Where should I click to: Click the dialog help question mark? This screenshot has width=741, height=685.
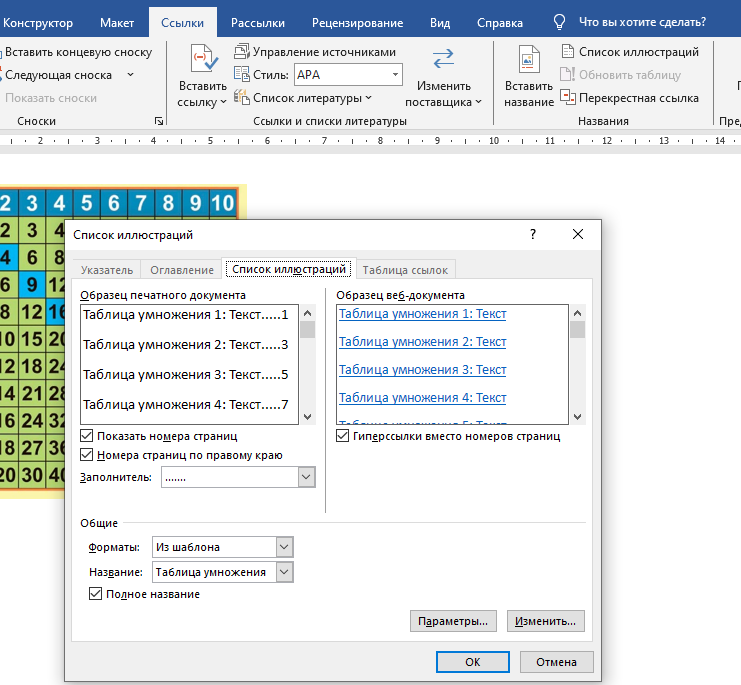[x=533, y=234]
